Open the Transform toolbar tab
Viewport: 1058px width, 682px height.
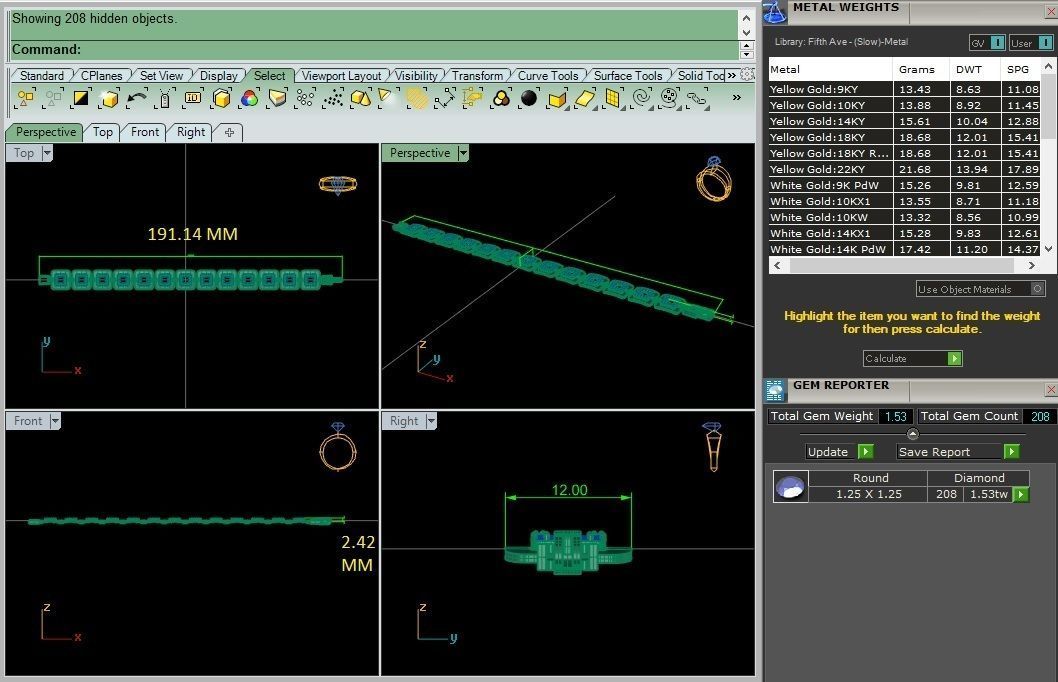(477, 76)
